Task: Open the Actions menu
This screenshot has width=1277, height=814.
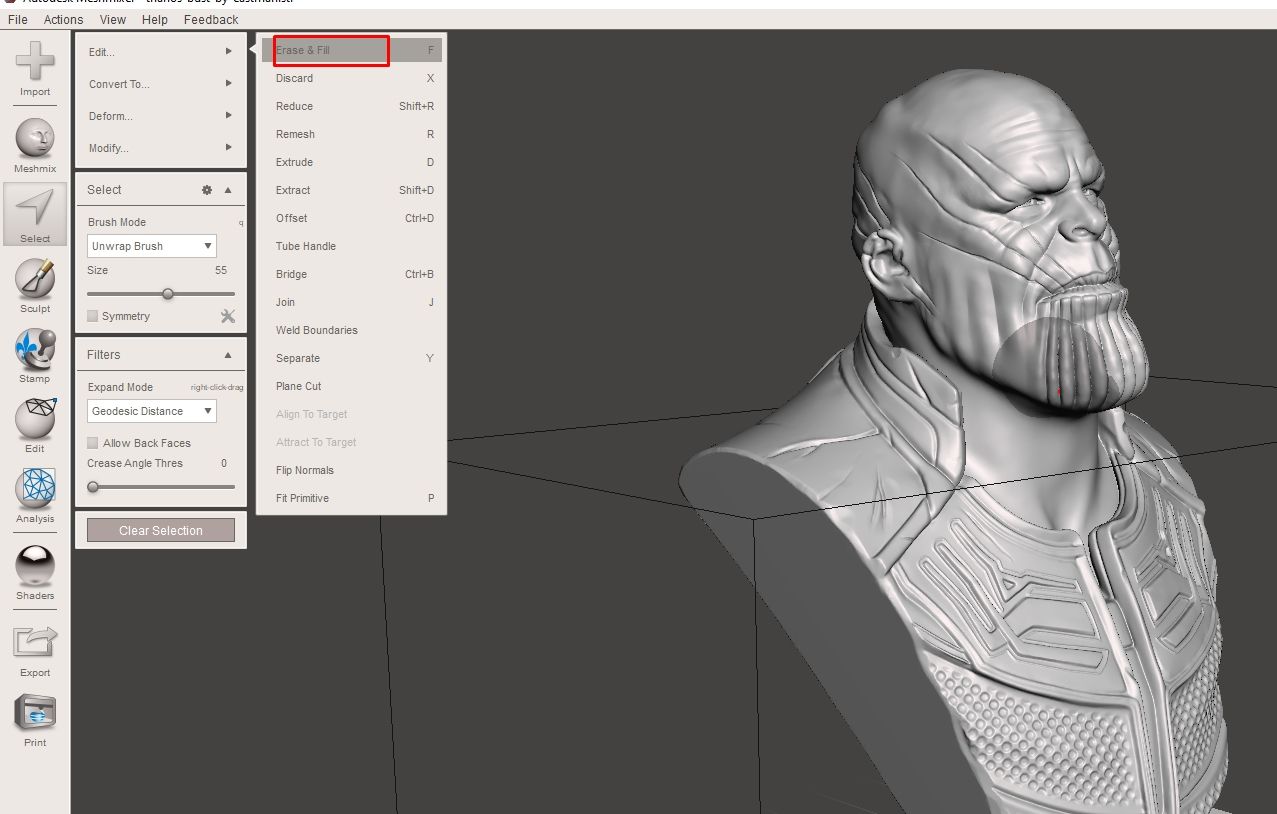Action: pyautogui.click(x=63, y=19)
